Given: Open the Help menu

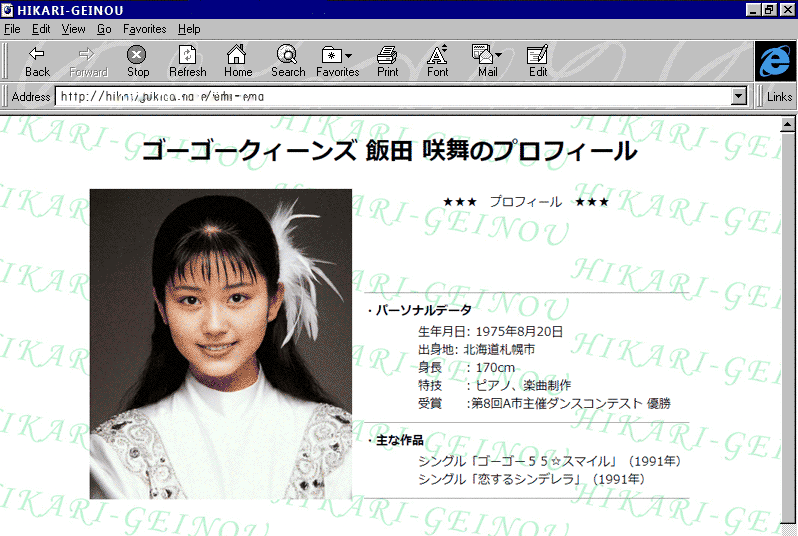Looking at the screenshot, I should [189, 29].
